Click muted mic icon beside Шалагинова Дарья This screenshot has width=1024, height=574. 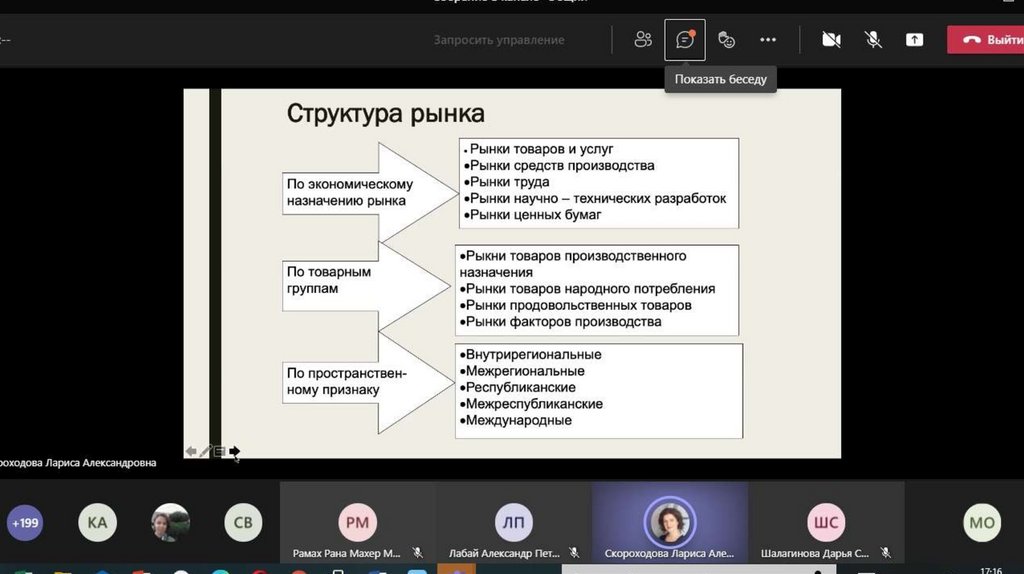886,552
